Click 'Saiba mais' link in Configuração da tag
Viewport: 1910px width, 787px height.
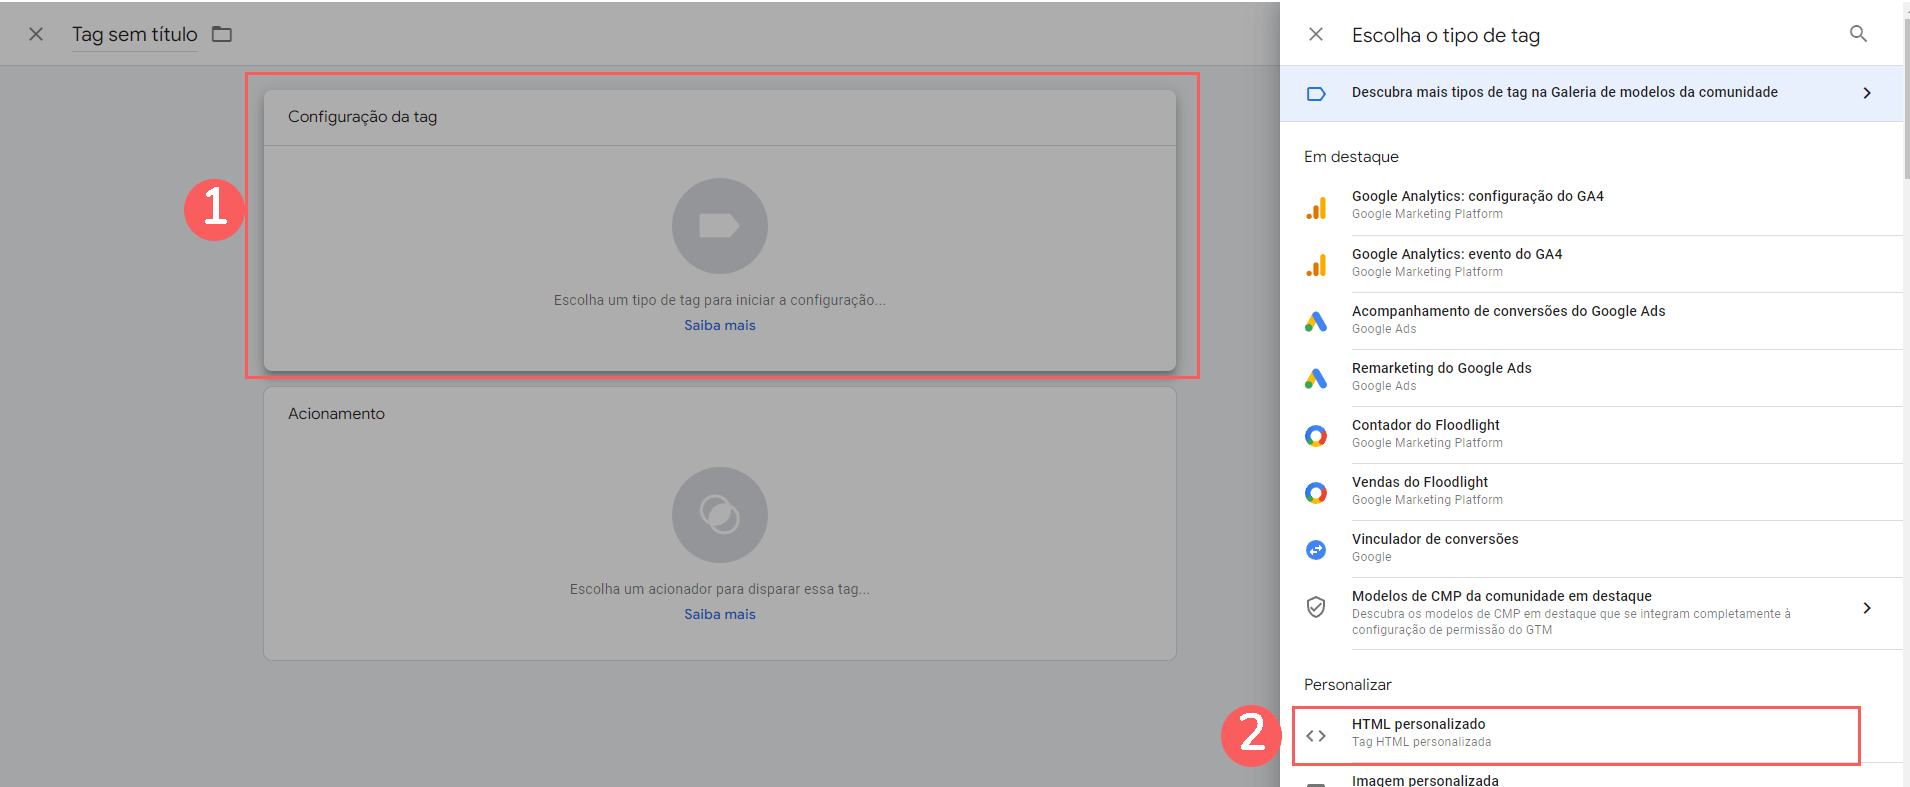pos(719,326)
